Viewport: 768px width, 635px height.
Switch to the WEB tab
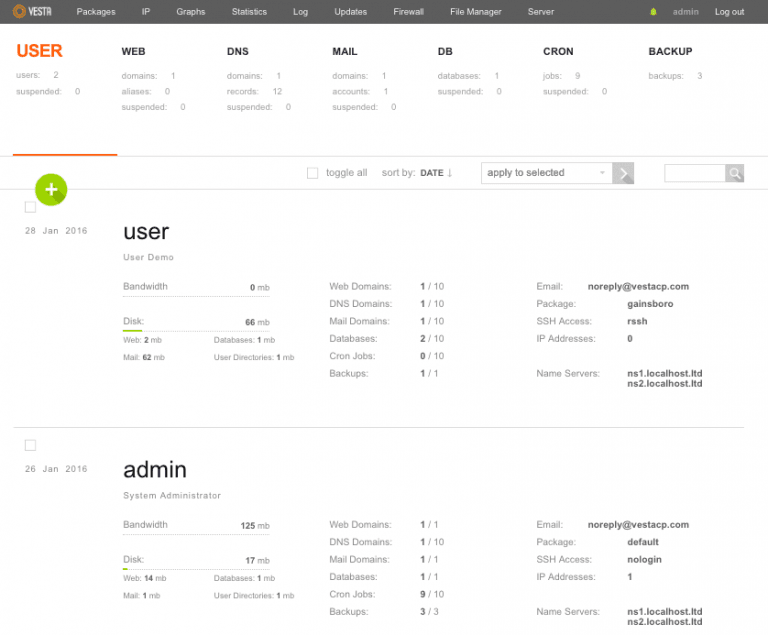tap(133, 51)
